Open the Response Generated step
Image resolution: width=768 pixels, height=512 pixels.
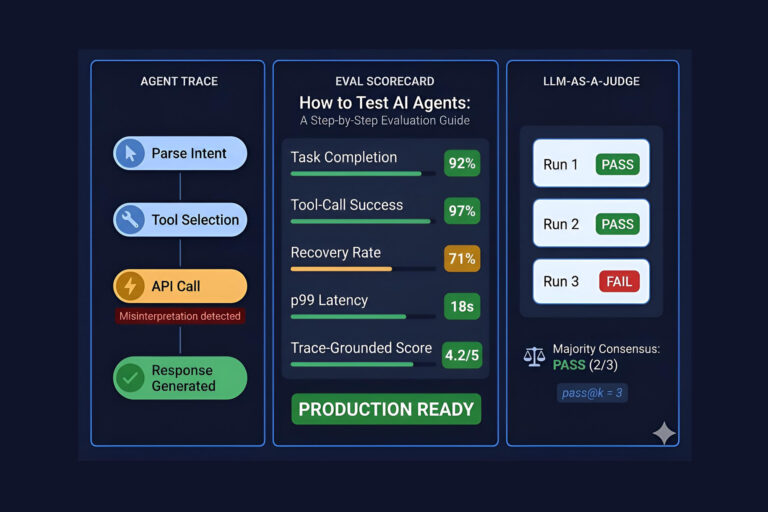[x=180, y=378]
